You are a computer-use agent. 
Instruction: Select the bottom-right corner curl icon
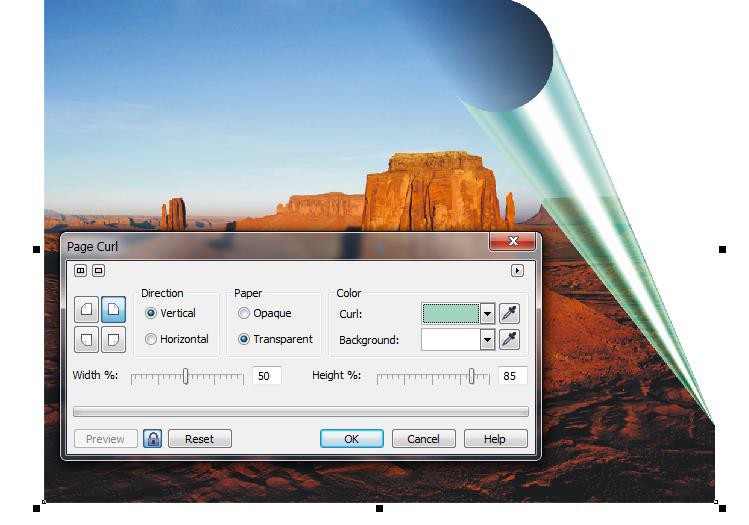114,340
